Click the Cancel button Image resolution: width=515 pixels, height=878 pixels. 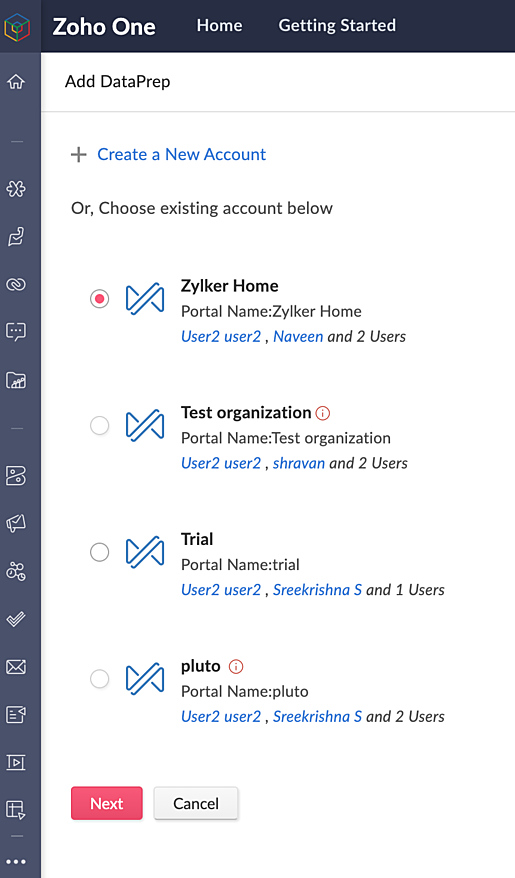click(196, 804)
